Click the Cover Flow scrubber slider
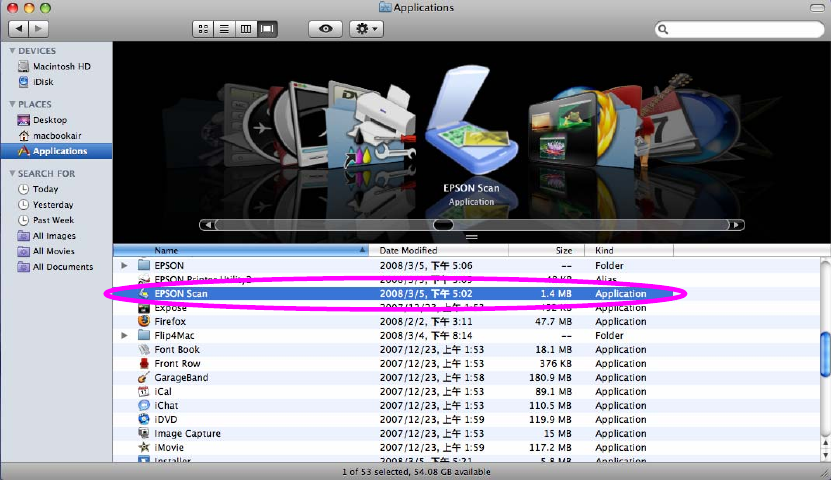Screen dimensions: 831x480 point(443,225)
